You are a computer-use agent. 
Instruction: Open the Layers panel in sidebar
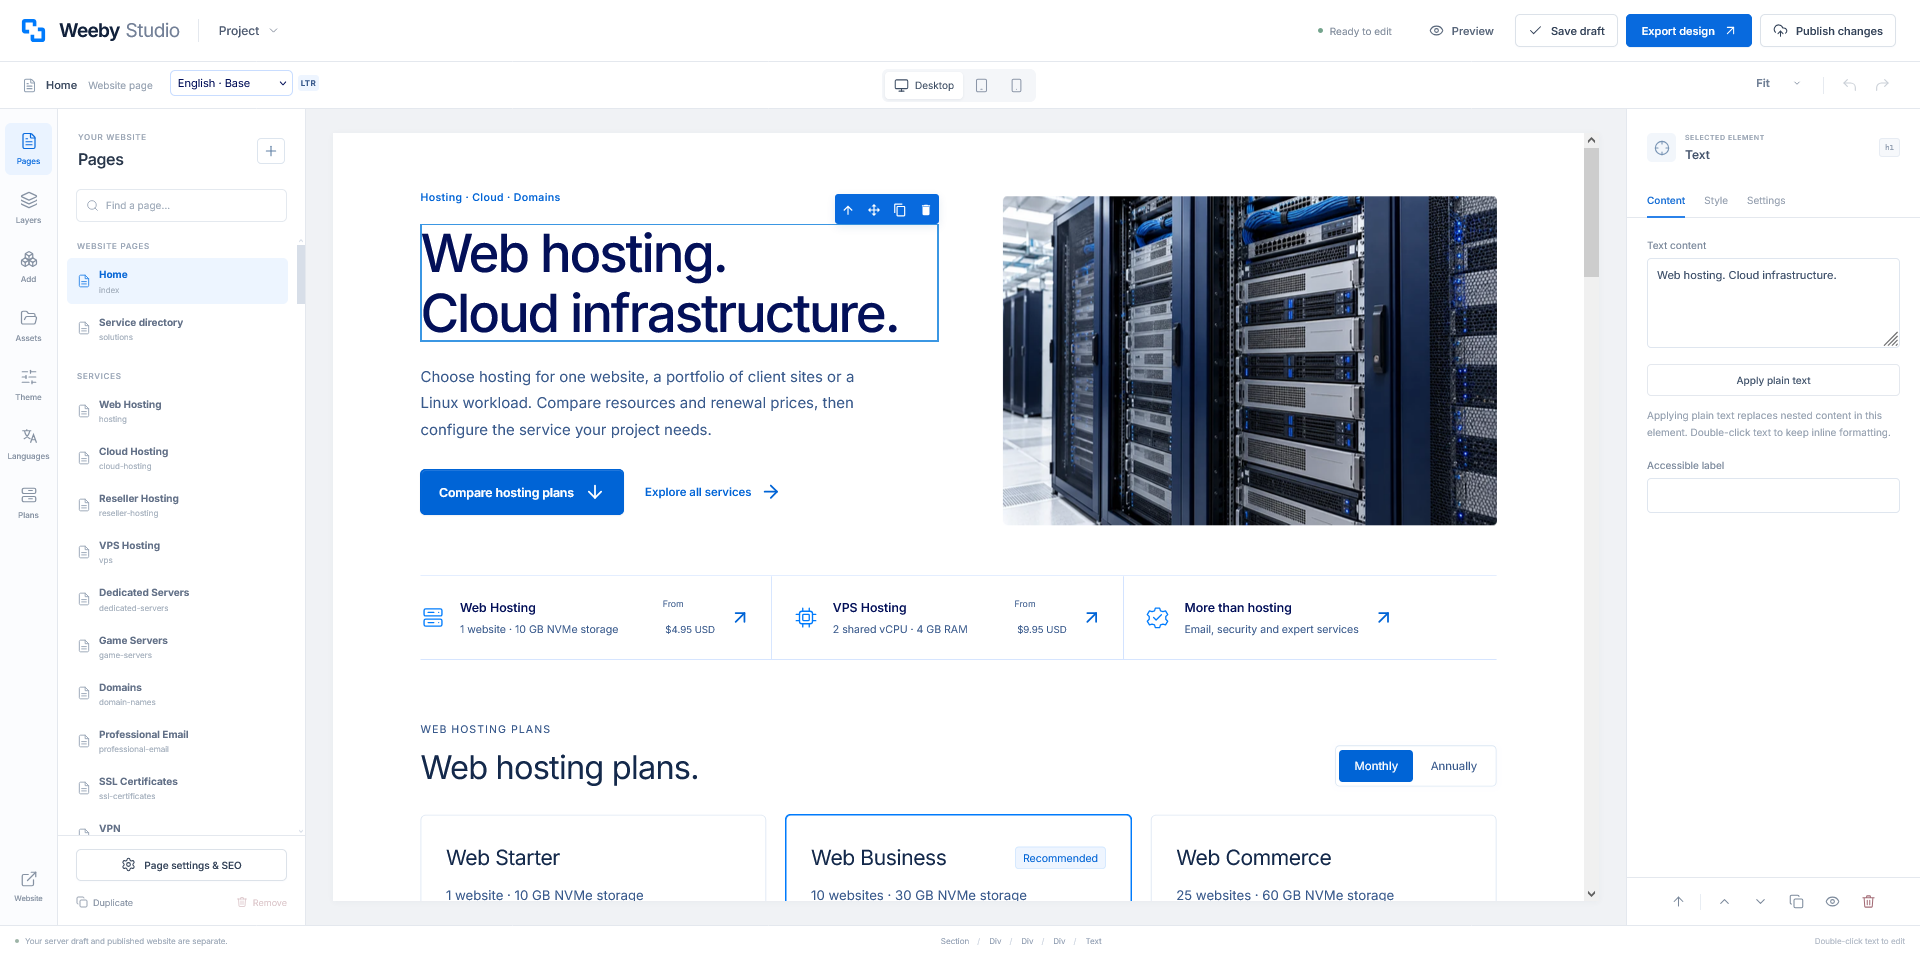(28, 208)
